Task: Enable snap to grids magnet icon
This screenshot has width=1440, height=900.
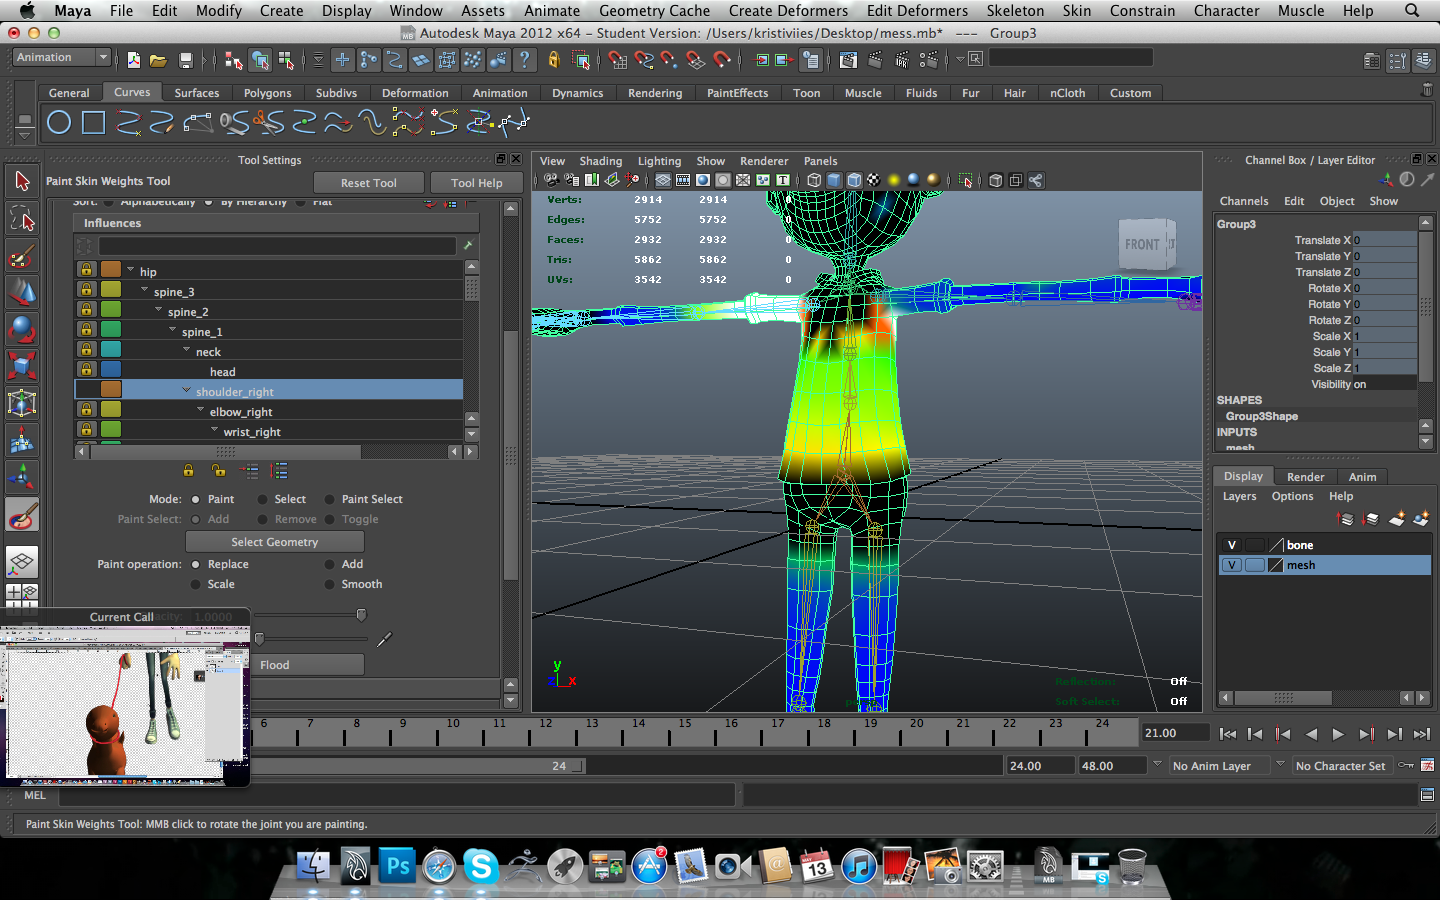Action: (618, 60)
